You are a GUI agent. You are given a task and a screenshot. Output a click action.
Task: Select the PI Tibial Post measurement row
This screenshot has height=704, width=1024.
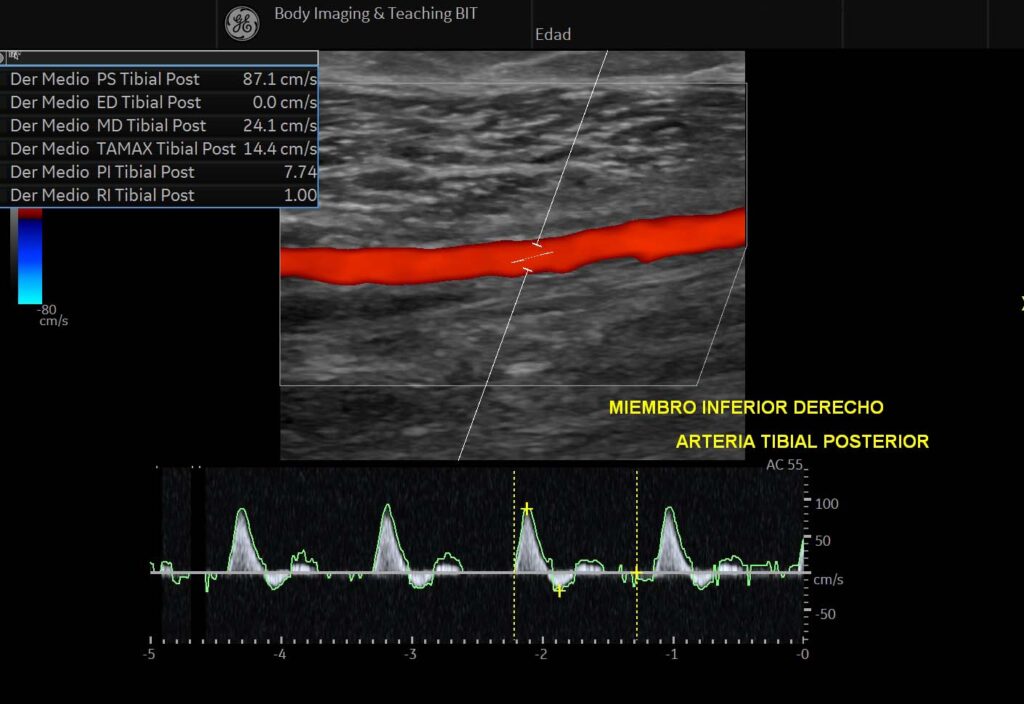pos(160,172)
